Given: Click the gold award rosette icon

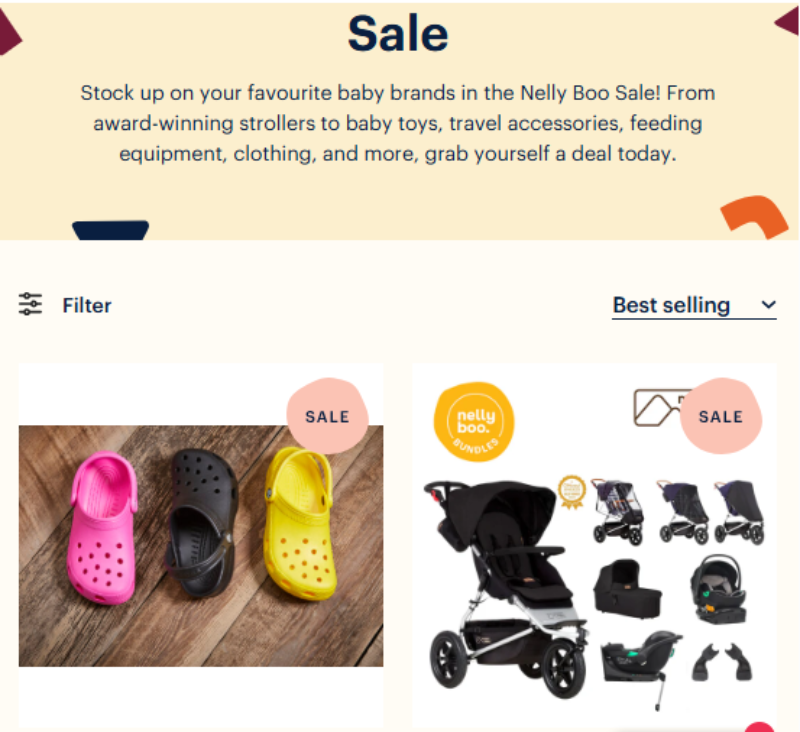Looking at the screenshot, I should pos(571,492).
